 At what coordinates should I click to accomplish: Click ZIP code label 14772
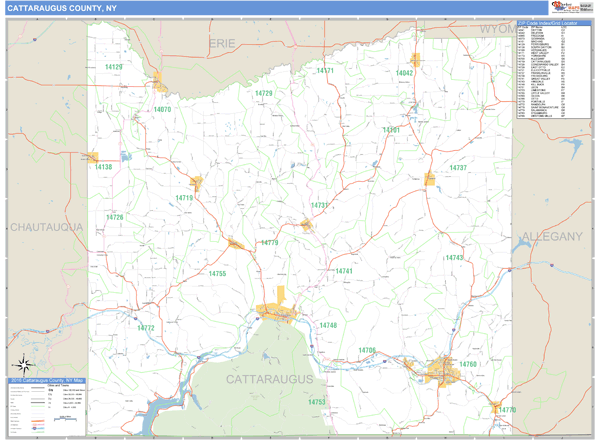[146, 328]
